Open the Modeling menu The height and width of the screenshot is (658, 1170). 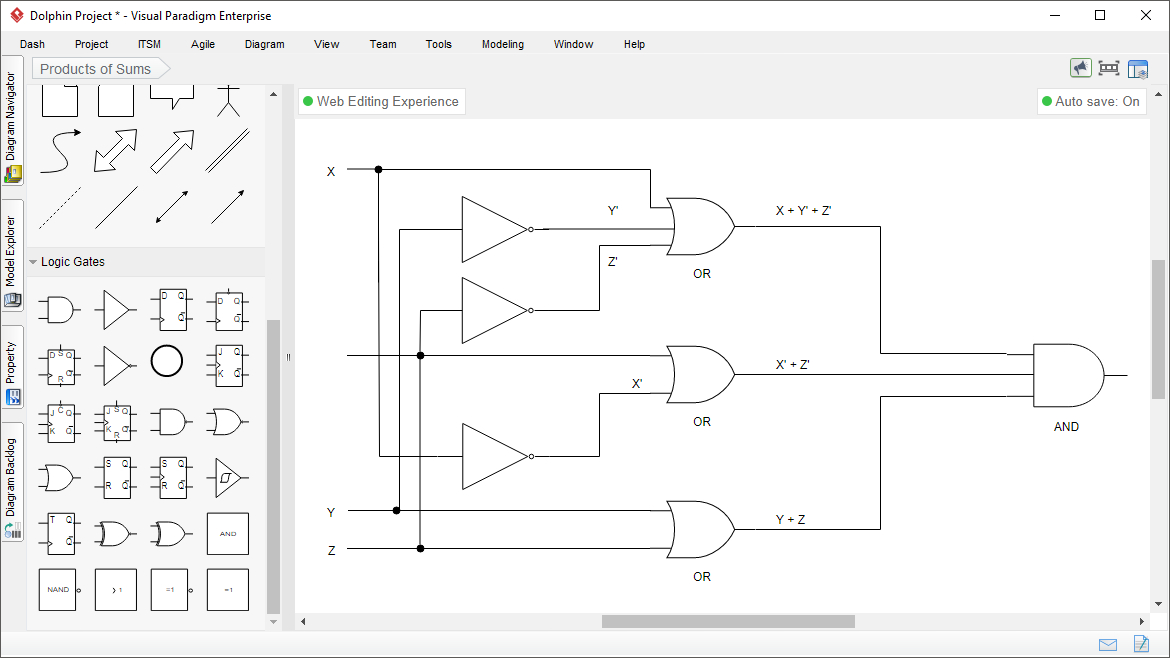click(502, 44)
